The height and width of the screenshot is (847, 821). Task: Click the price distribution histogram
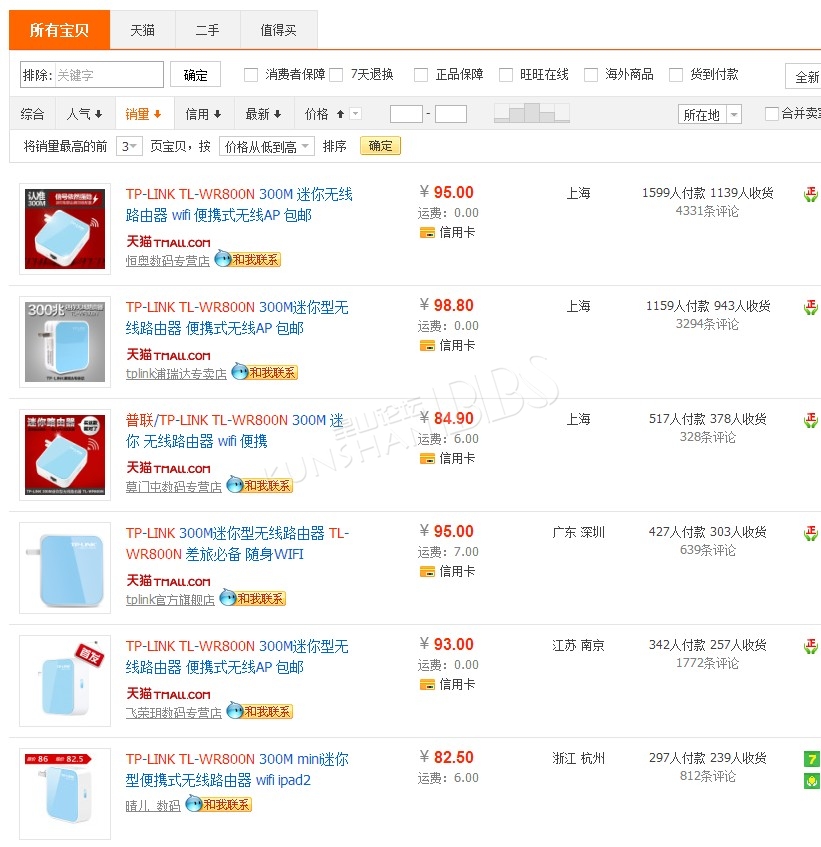532,113
